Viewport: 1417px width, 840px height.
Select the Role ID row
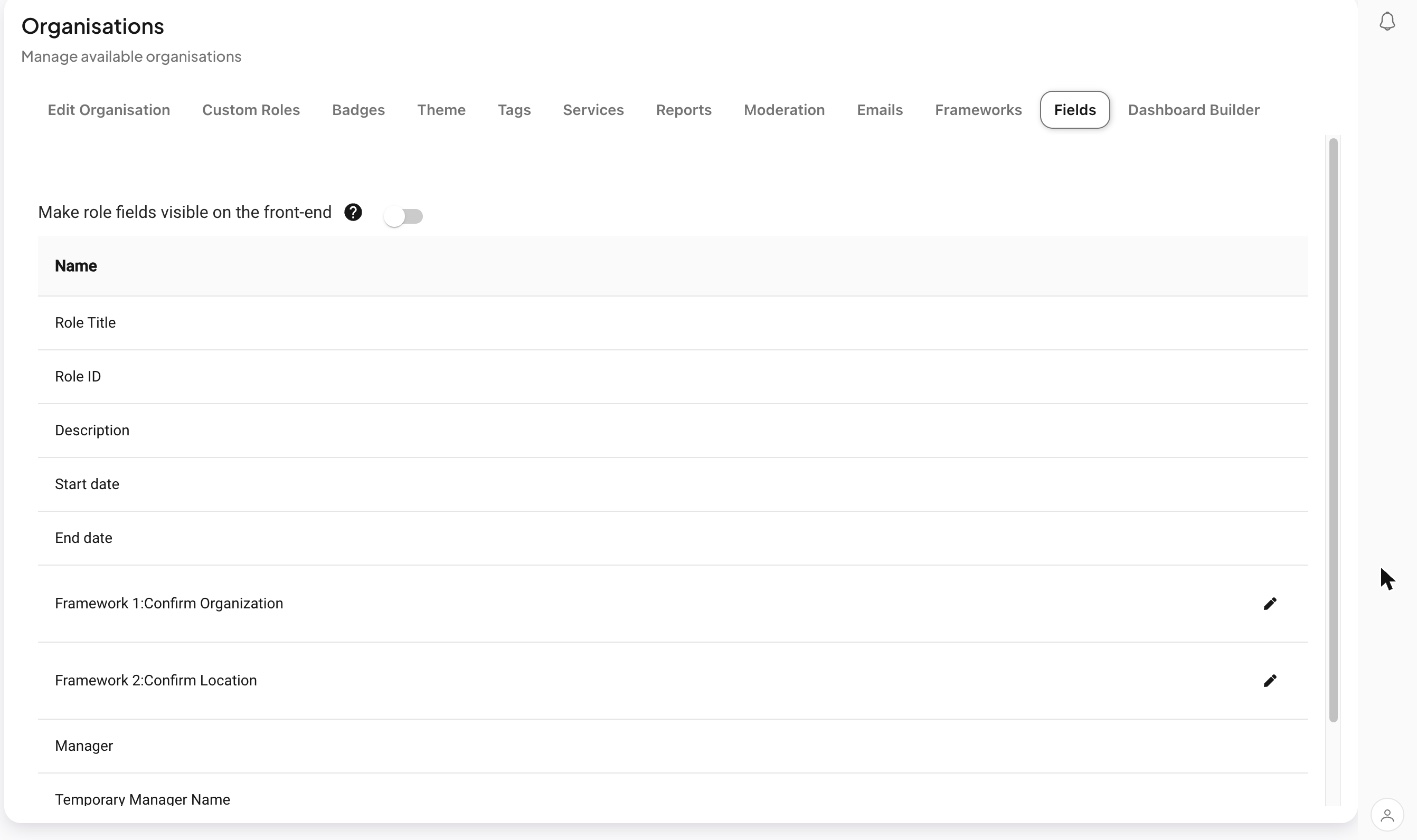tap(672, 377)
